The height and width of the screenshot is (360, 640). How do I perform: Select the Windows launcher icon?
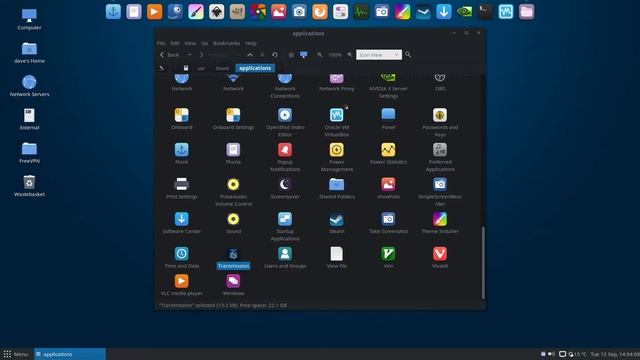pyautogui.click(x=233, y=281)
